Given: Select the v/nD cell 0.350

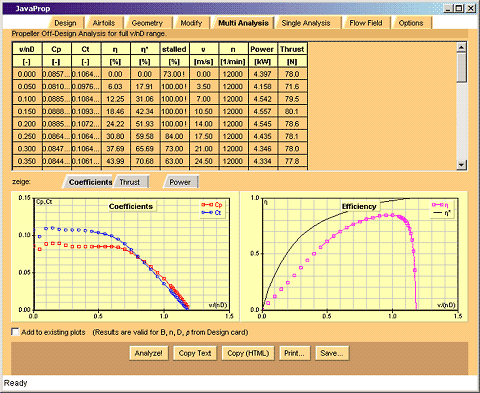Looking at the screenshot, I should coord(27,161).
